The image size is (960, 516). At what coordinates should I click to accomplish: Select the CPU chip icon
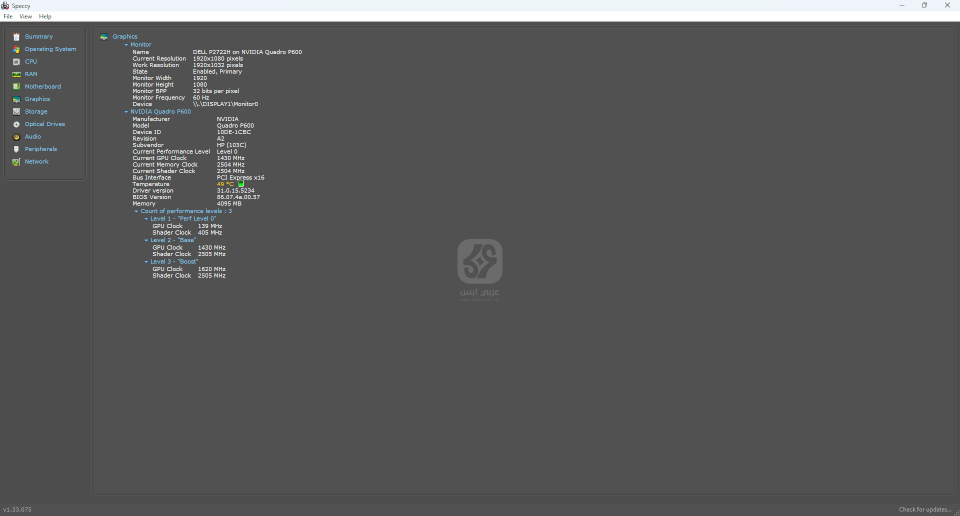click(16, 62)
